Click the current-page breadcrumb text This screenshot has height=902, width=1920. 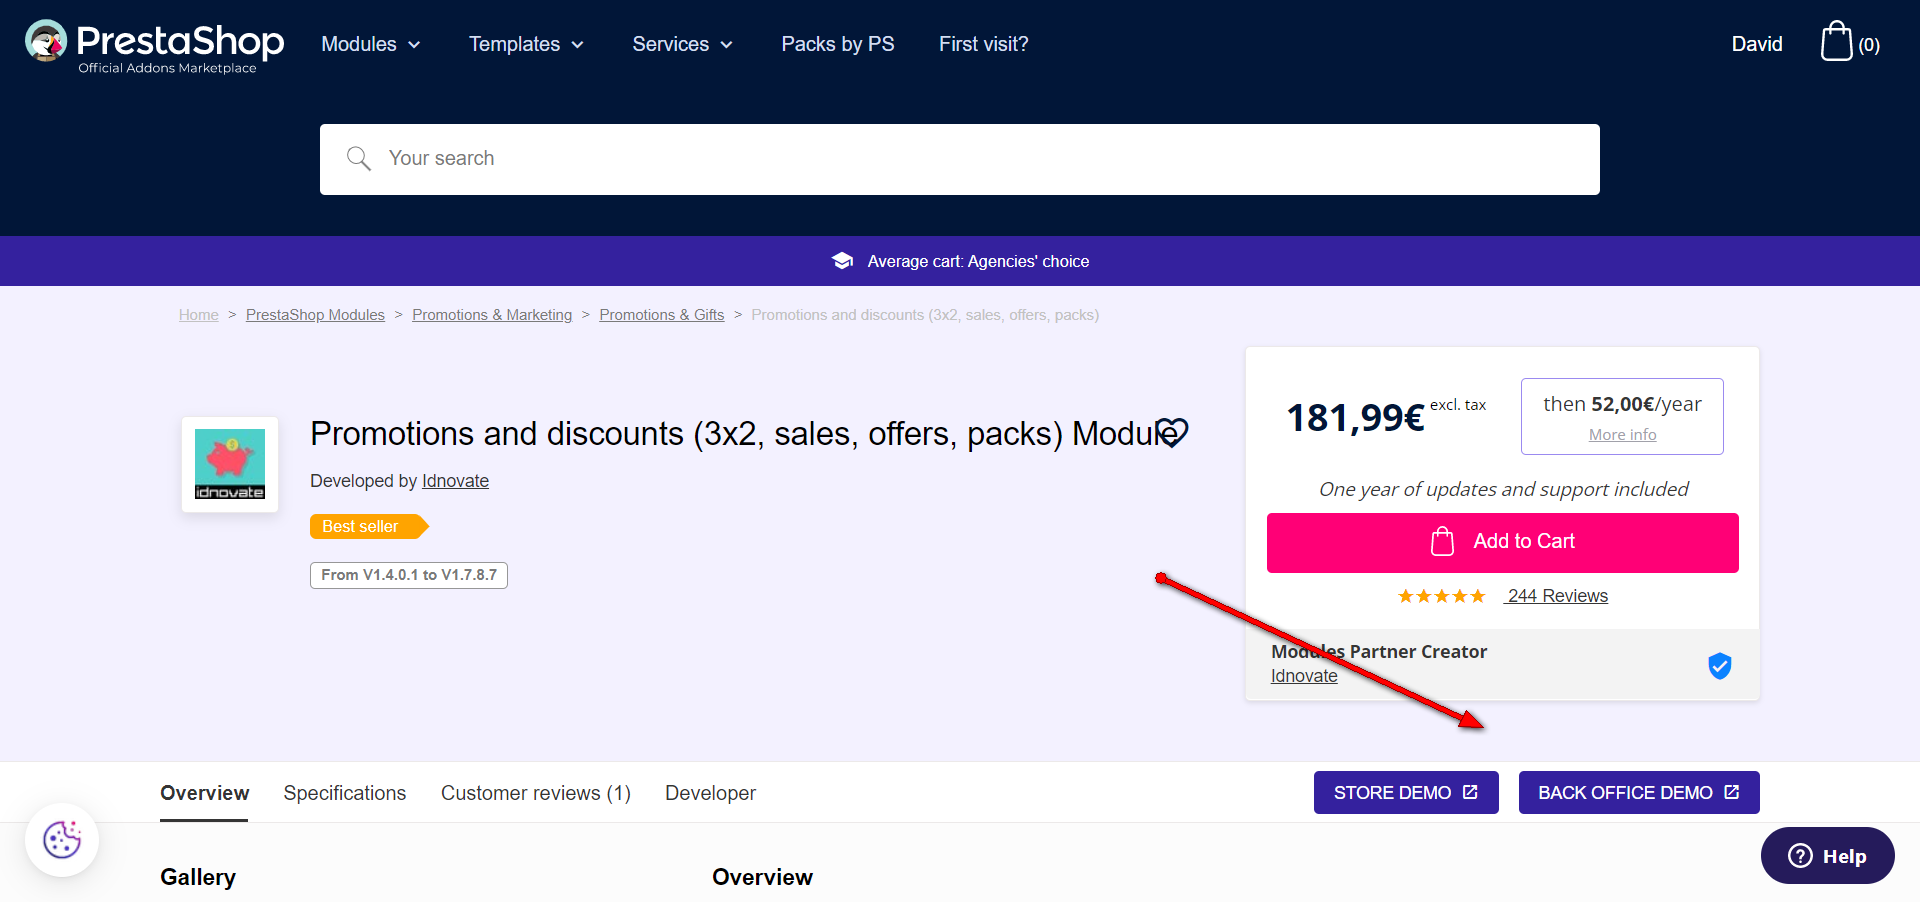[925, 315]
